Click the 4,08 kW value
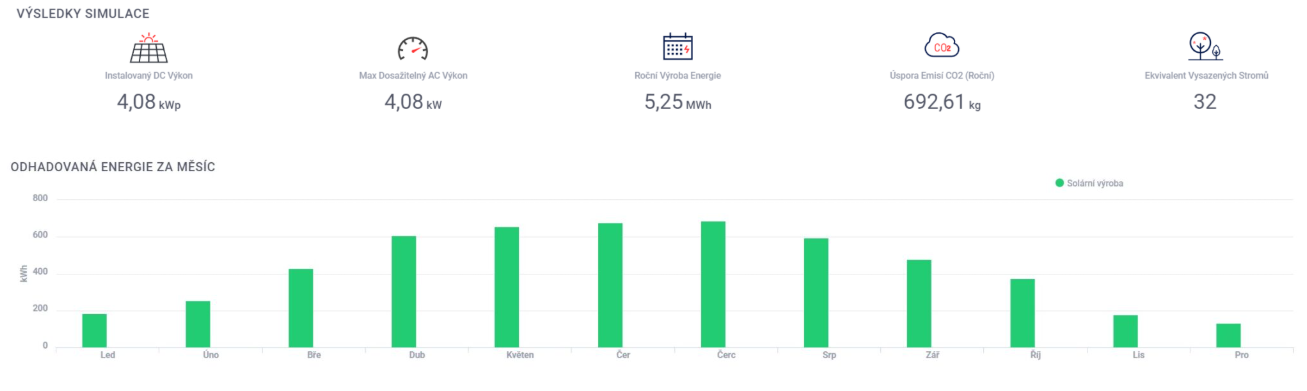Image resolution: width=1307 pixels, height=391 pixels. coord(412,101)
